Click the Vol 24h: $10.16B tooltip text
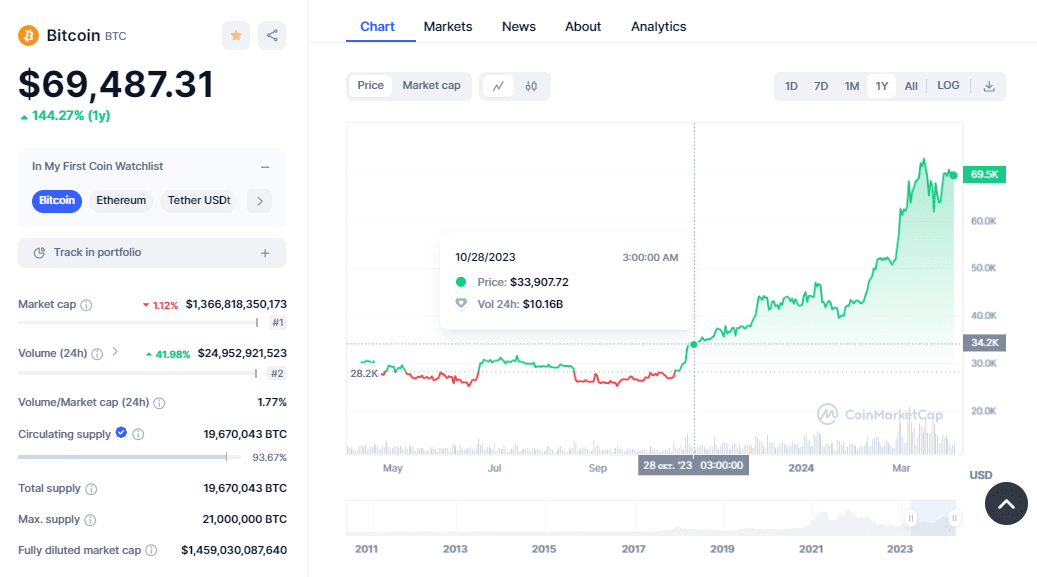 (x=520, y=304)
